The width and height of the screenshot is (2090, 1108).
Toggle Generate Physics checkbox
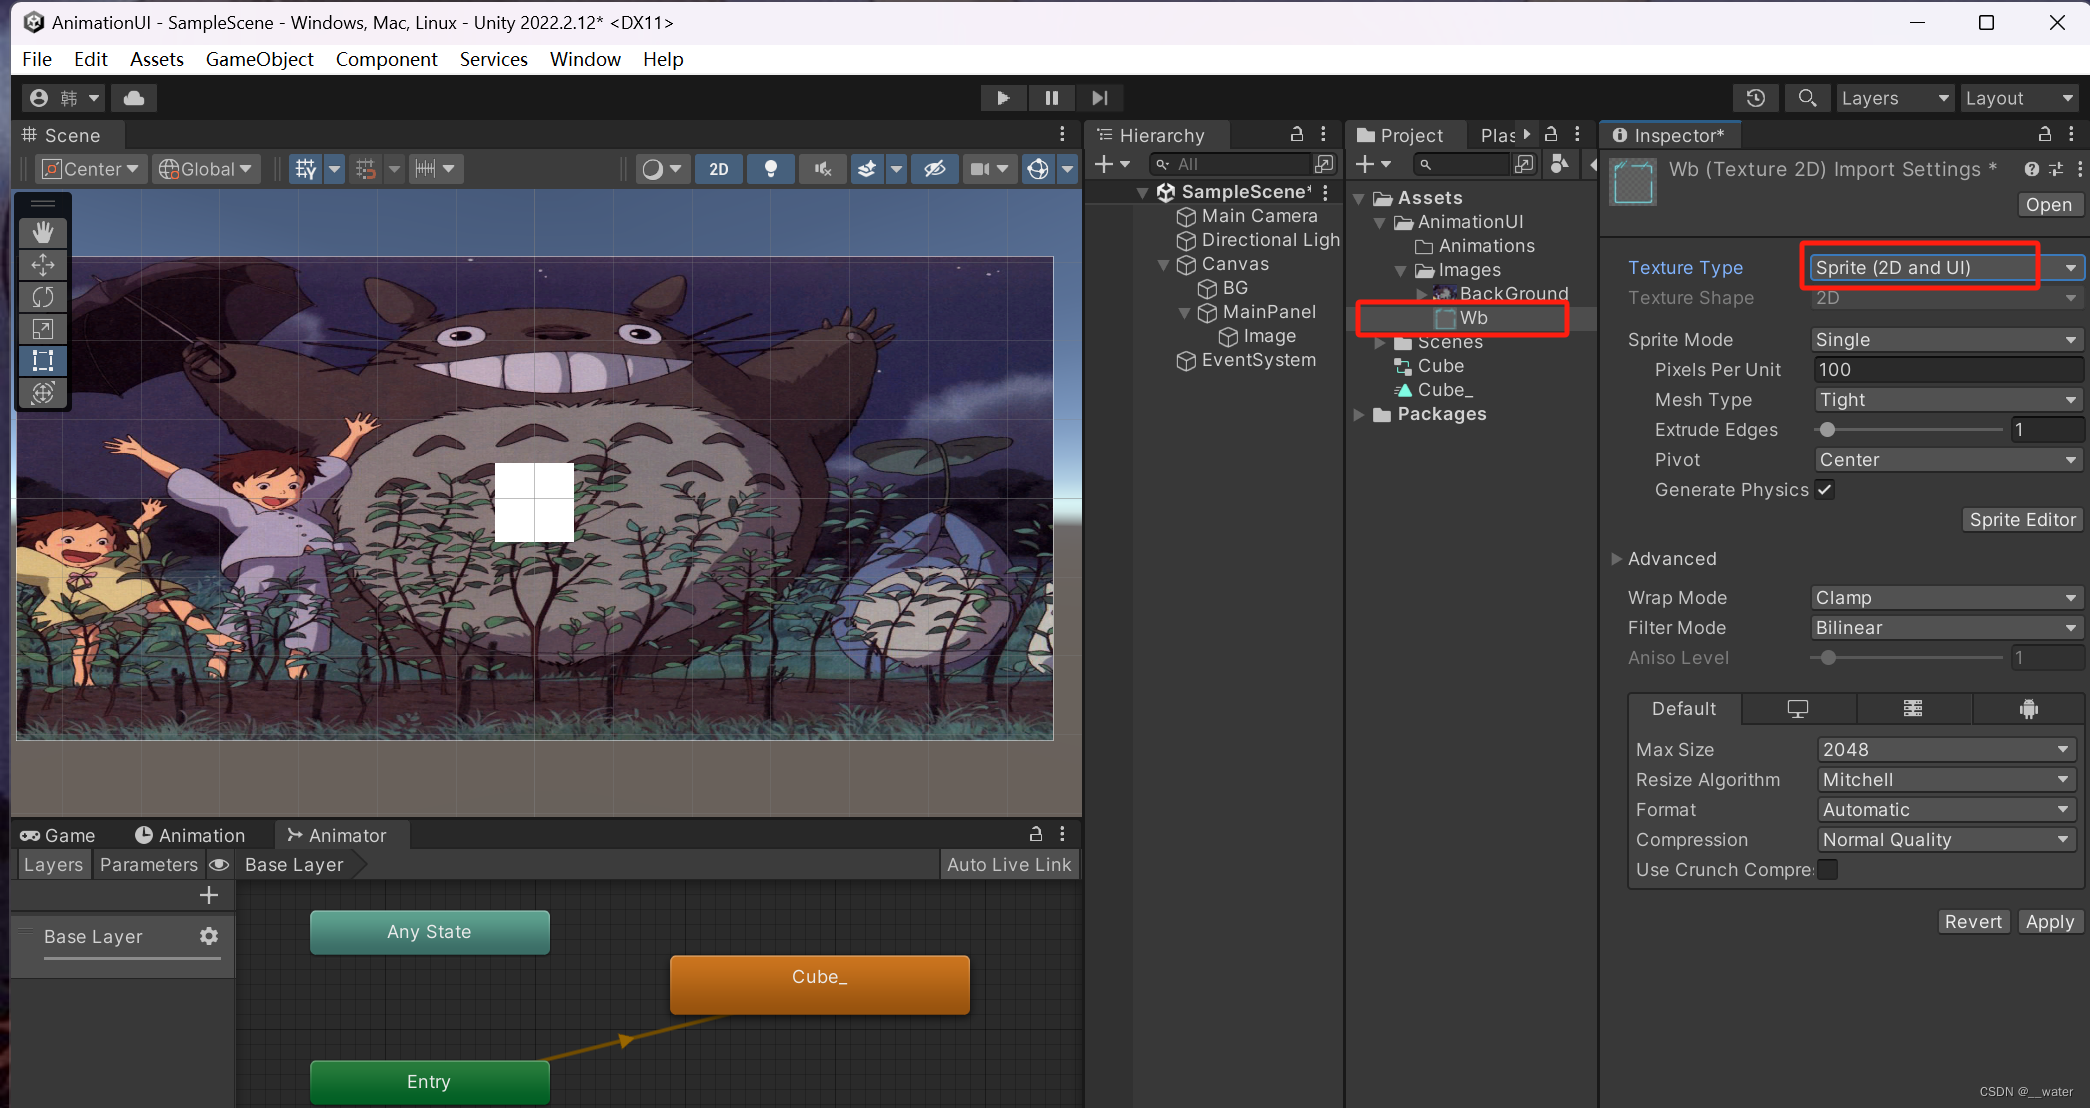(x=1825, y=490)
